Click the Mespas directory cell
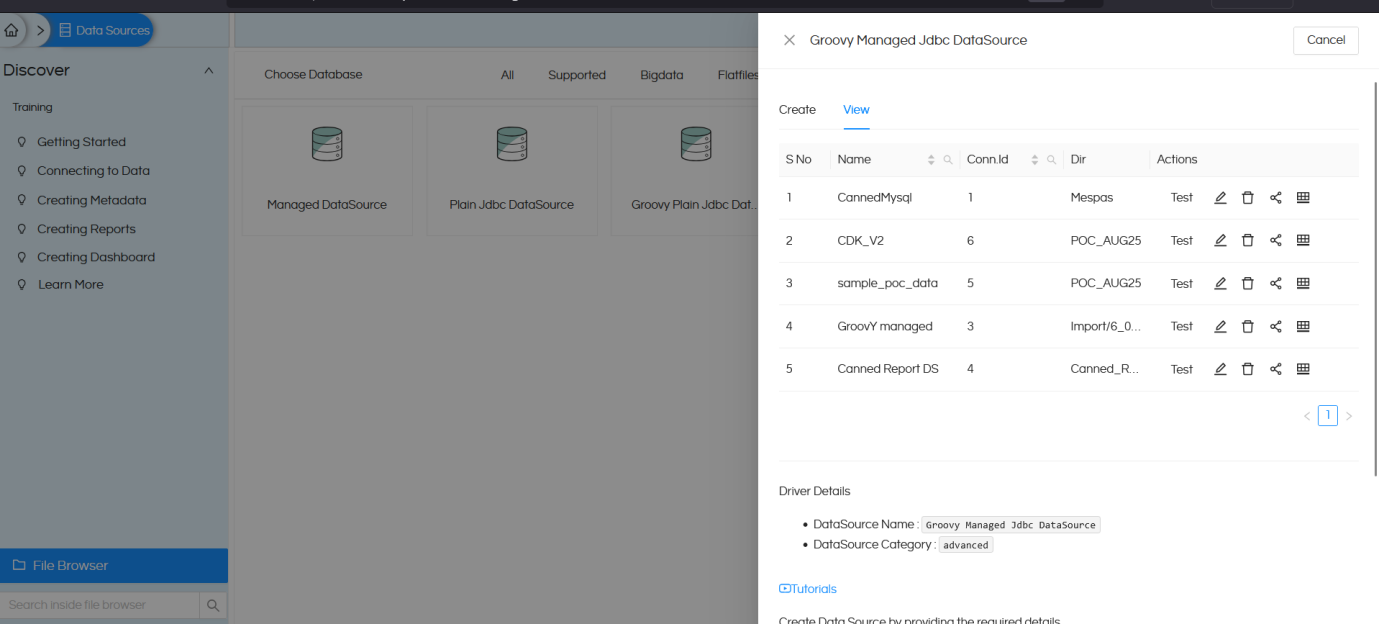 pos(1091,198)
